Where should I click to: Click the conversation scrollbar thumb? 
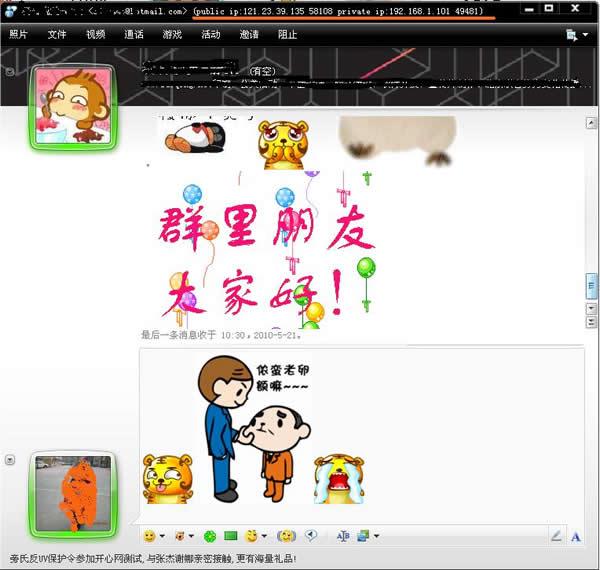point(591,285)
